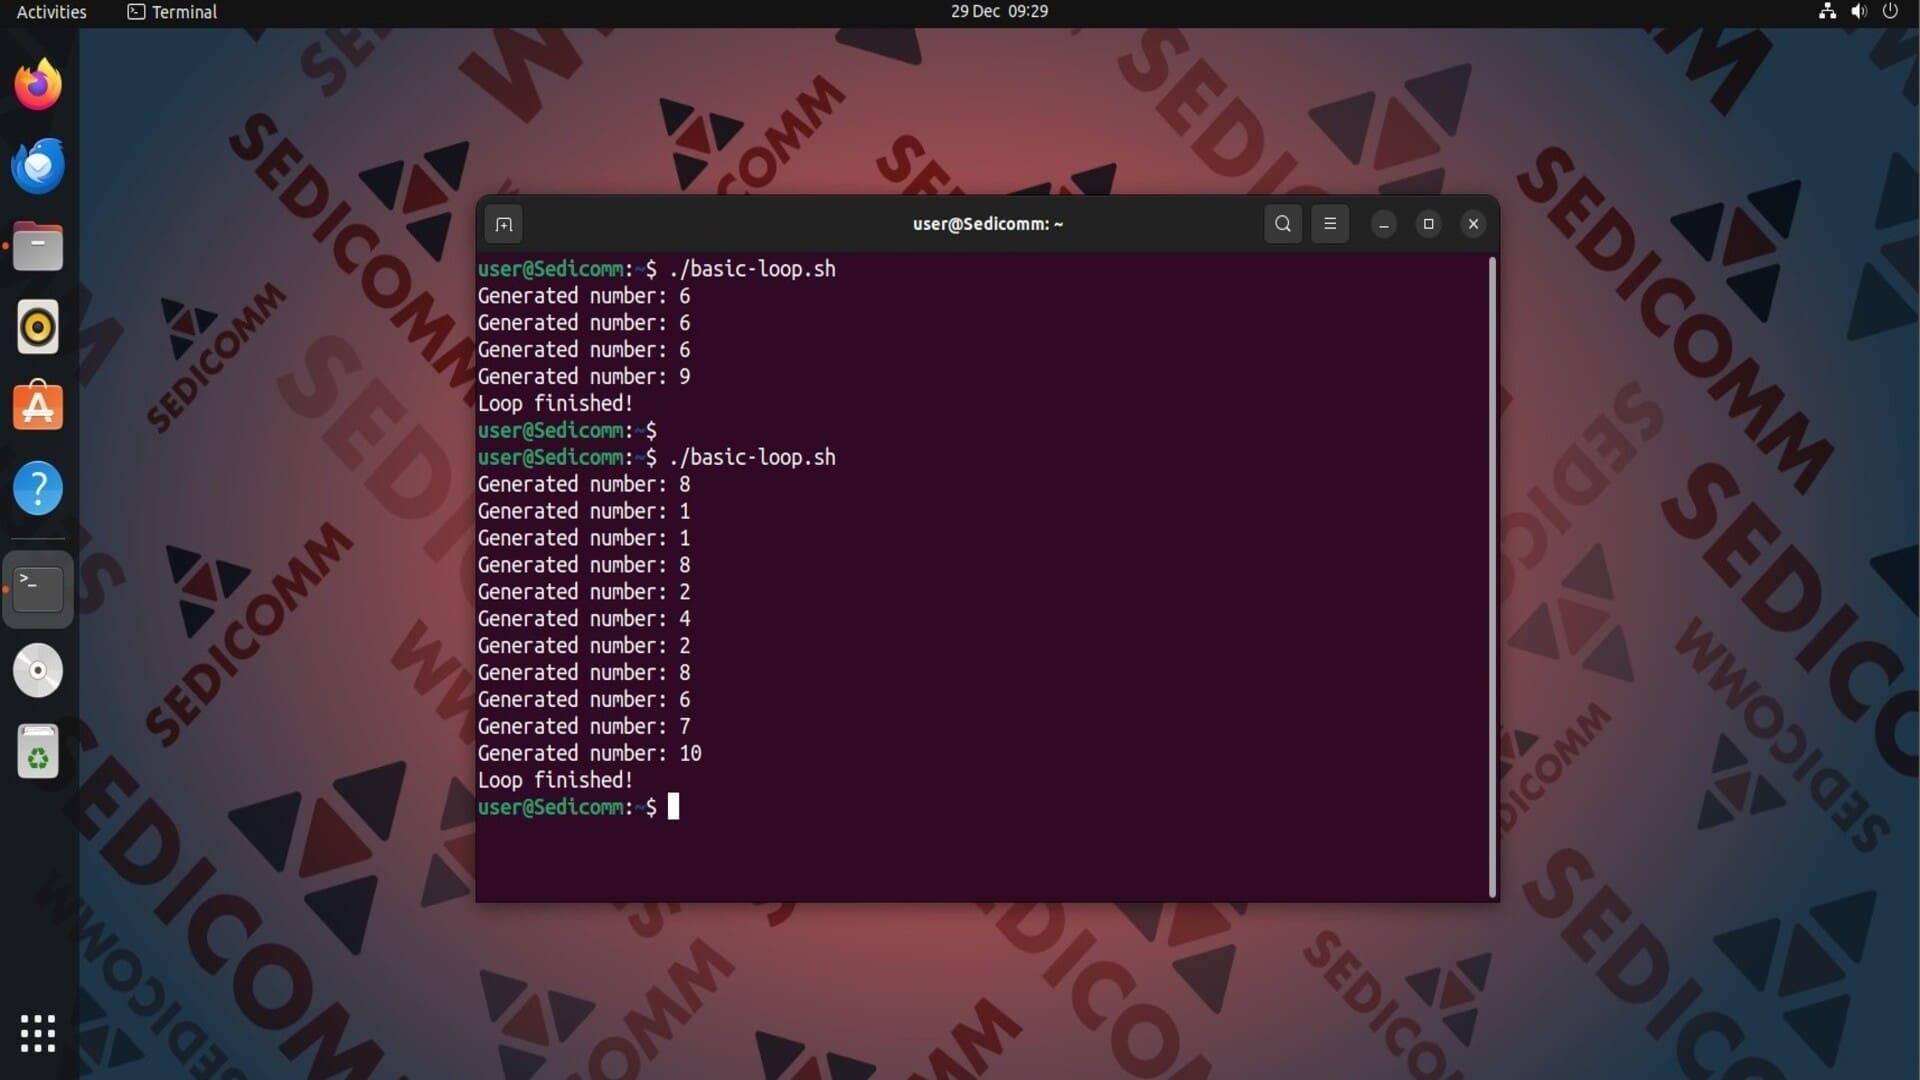The width and height of the screenshot is (1920, 1080).
Task: Open Ubuntu Software store
Action: (x=38, y=407)
